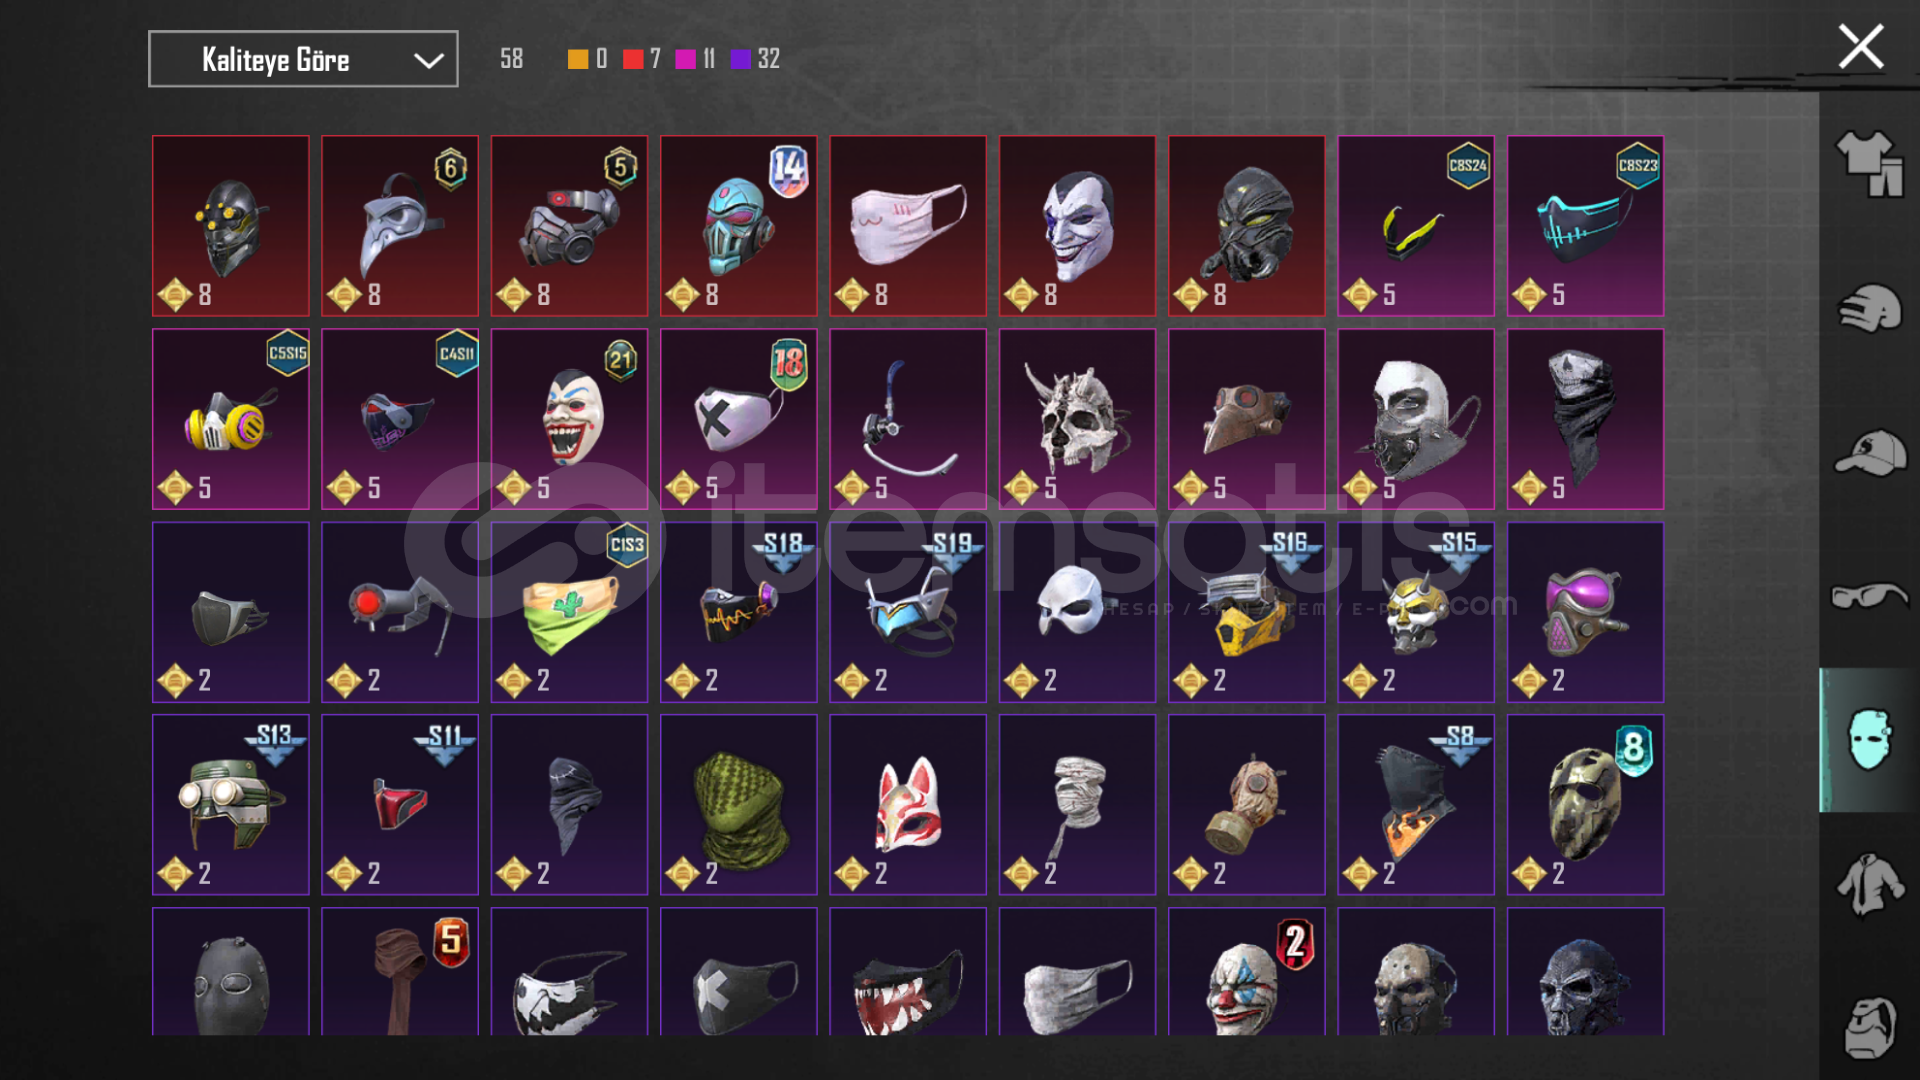Close the inventory screen with X
Screen dimensions: 1920x1080
pyautogui.click(x=1861, y=47)
